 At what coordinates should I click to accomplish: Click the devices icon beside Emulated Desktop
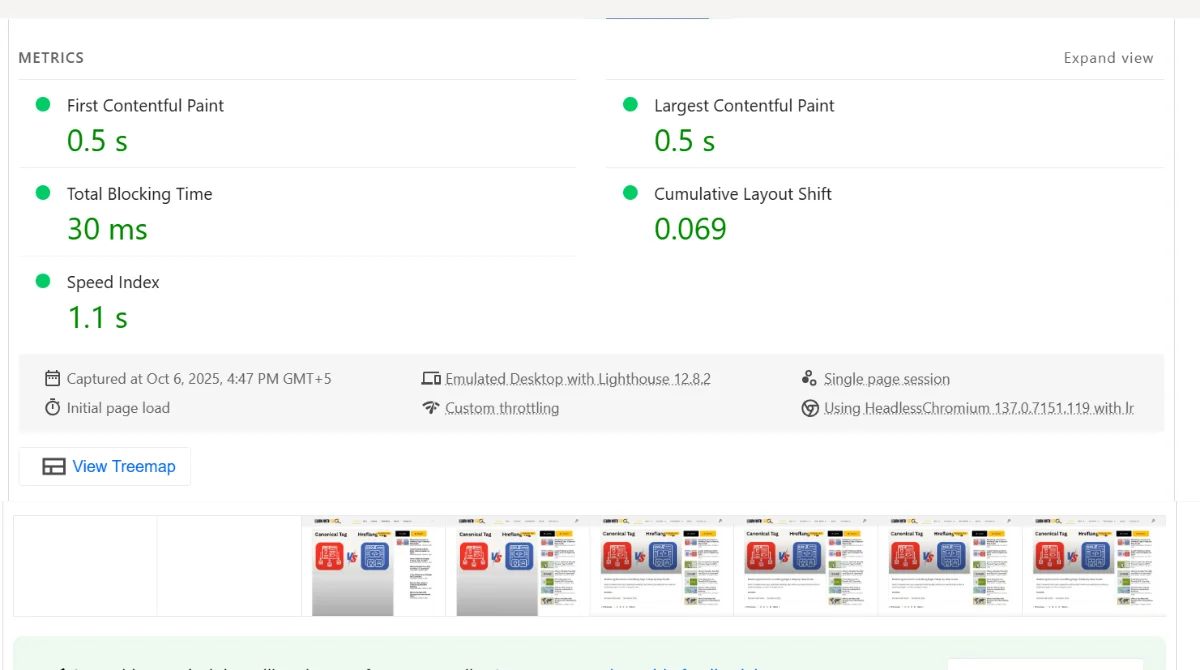(431, 379)
